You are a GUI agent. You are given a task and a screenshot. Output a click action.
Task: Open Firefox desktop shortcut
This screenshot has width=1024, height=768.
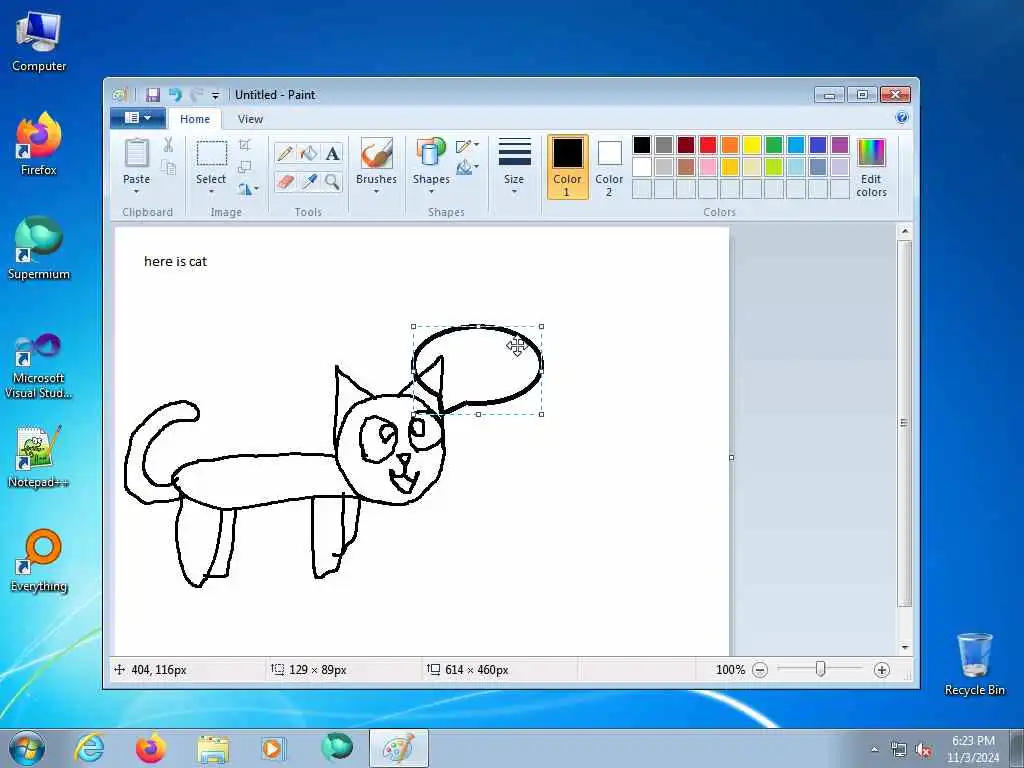(39, 144)
